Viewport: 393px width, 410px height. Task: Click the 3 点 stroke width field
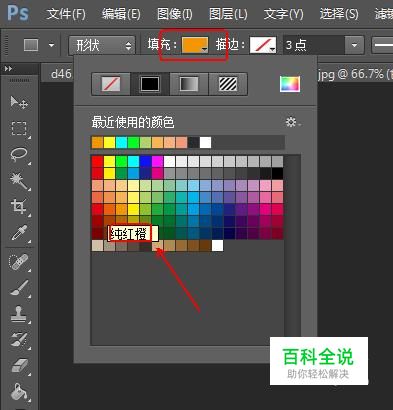(x=313, y=45)
